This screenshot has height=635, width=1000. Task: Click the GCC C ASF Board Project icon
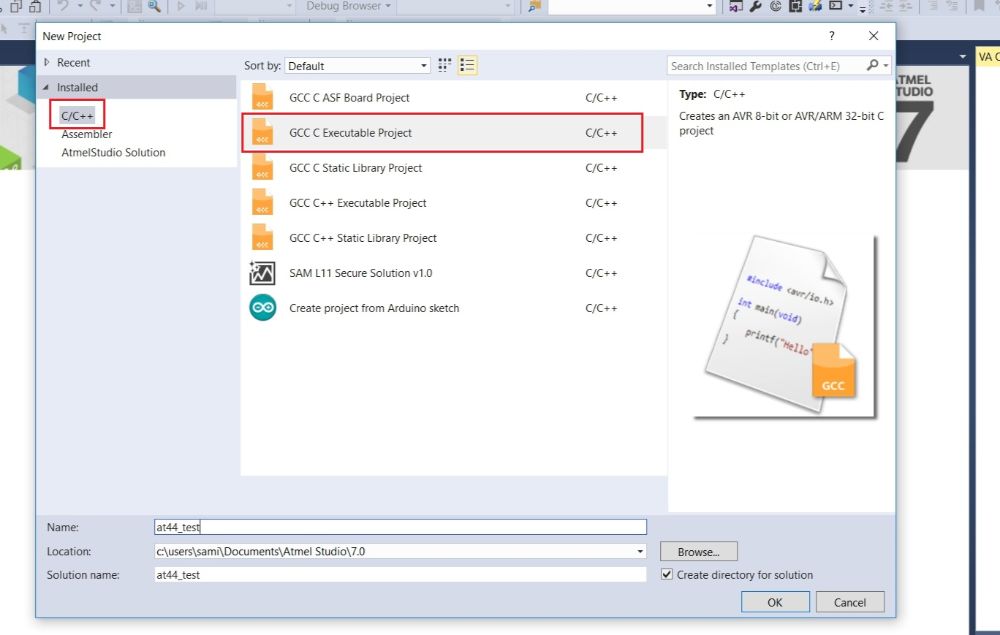(263, 98)
